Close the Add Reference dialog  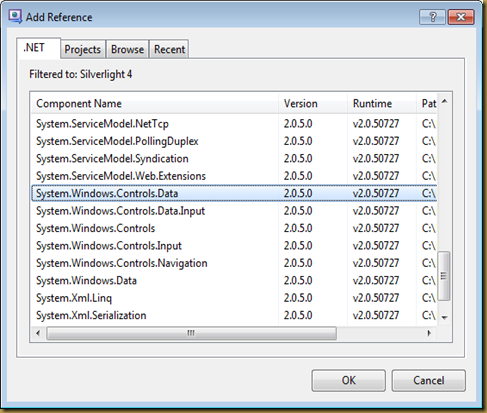coord(461,17)
